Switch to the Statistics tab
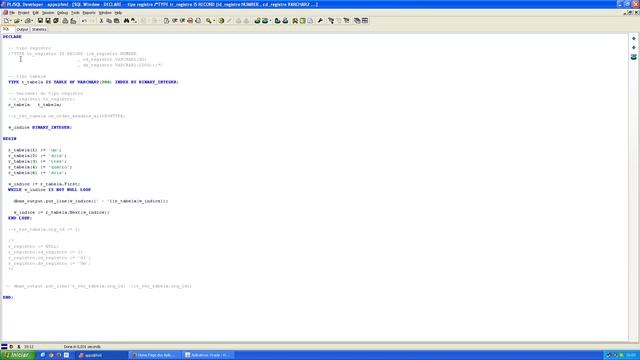This screenshot has height=360, width=640. click(x=39, y=29)
